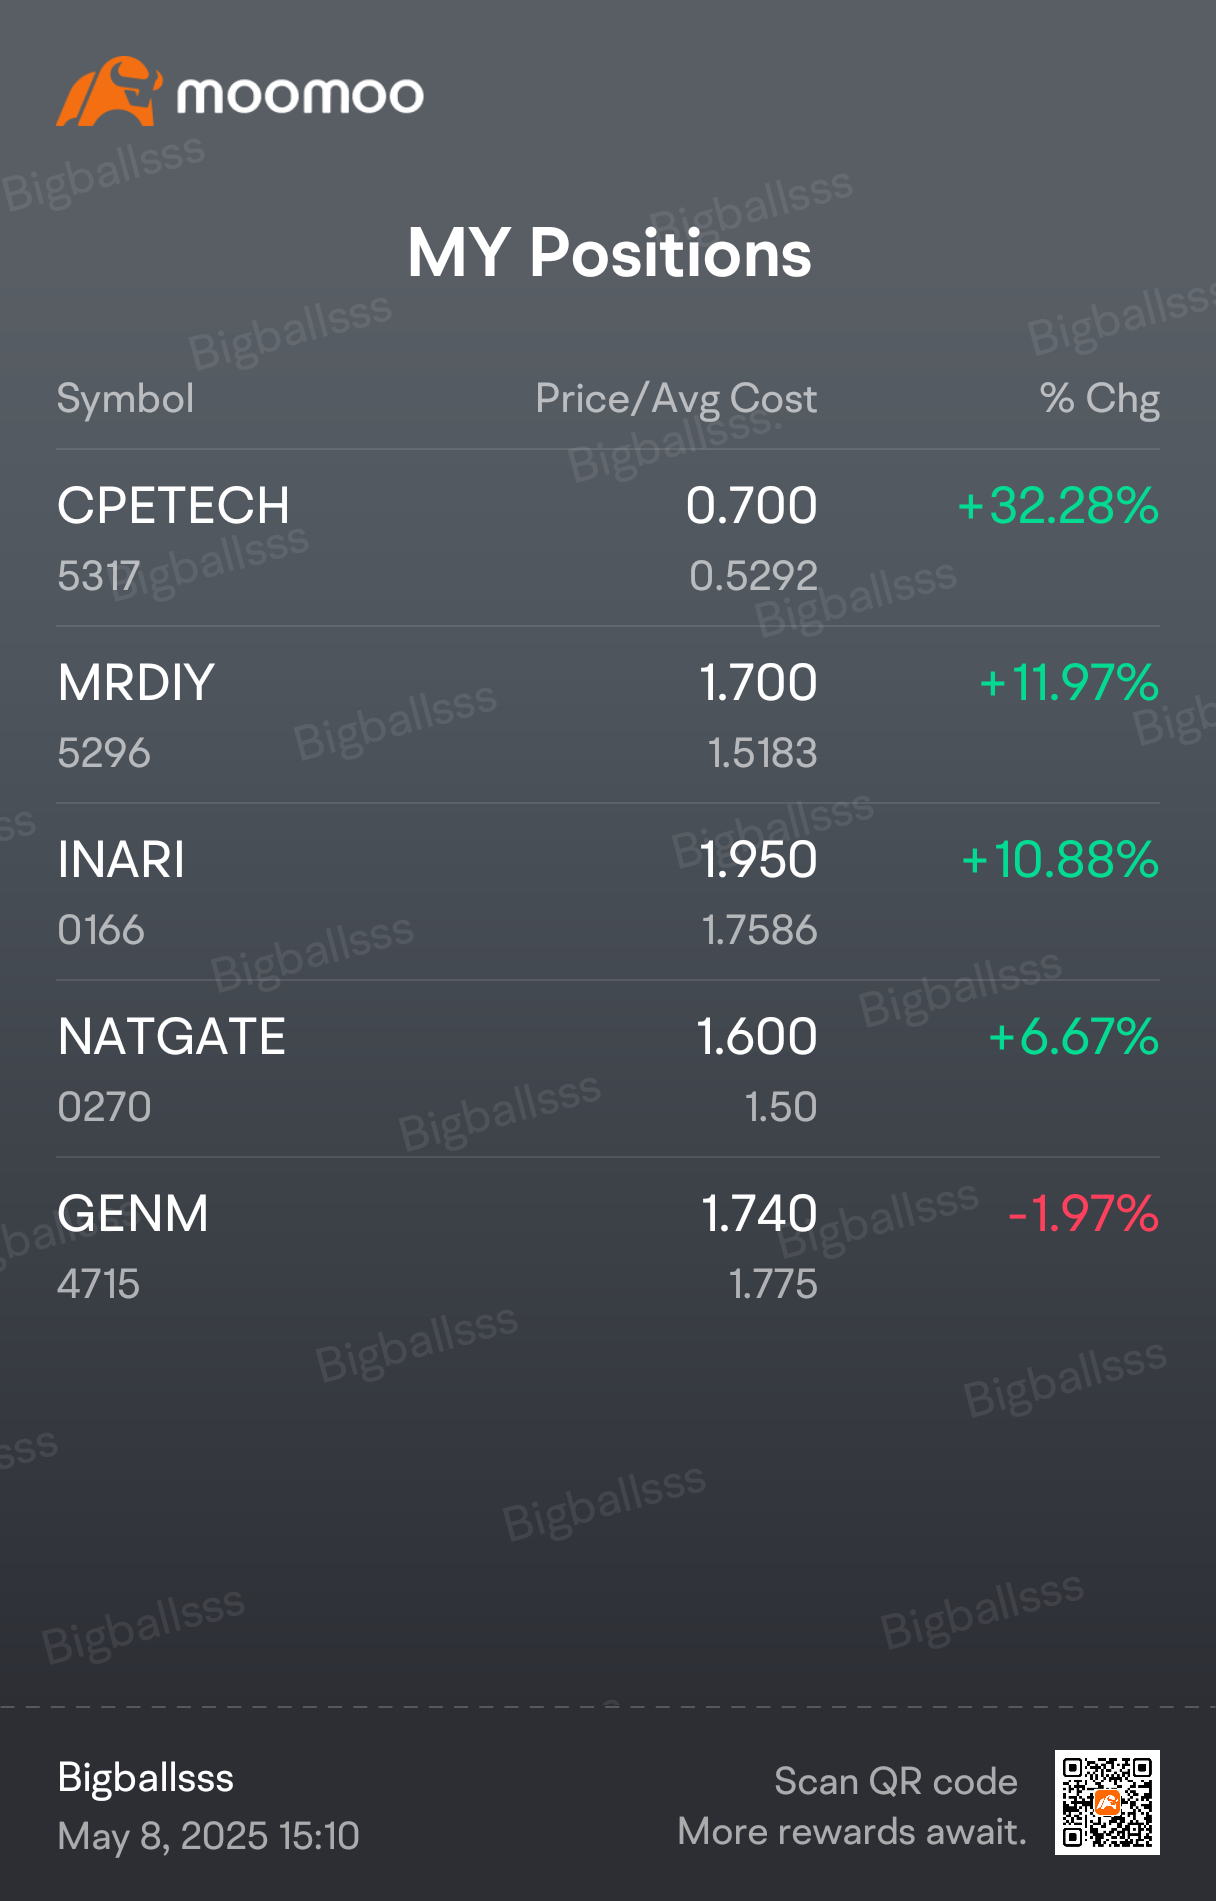Click the -1.97% change for GENM
Image resolution: width=1216 pixels, height=1901 pixels.
point(1084,1214)
